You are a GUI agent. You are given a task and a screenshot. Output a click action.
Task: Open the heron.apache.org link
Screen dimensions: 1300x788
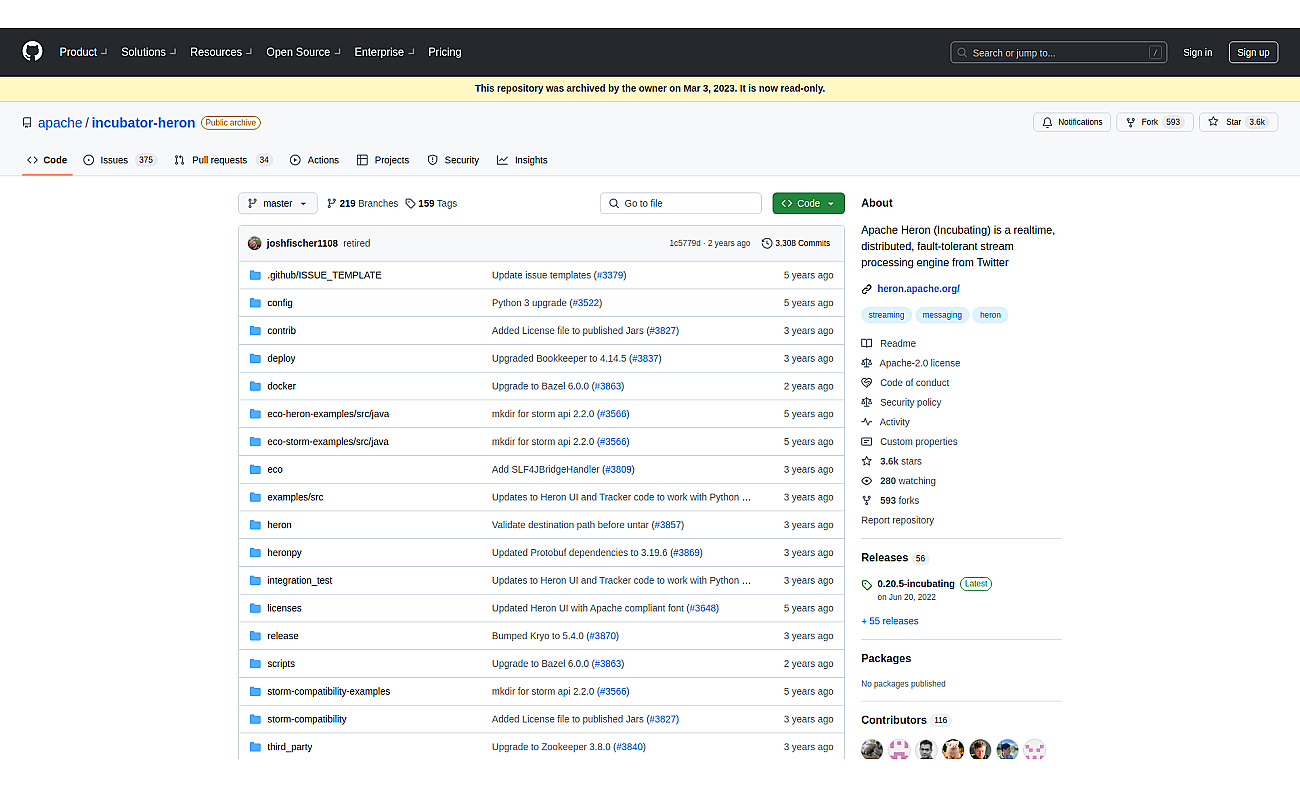(918, 289)
